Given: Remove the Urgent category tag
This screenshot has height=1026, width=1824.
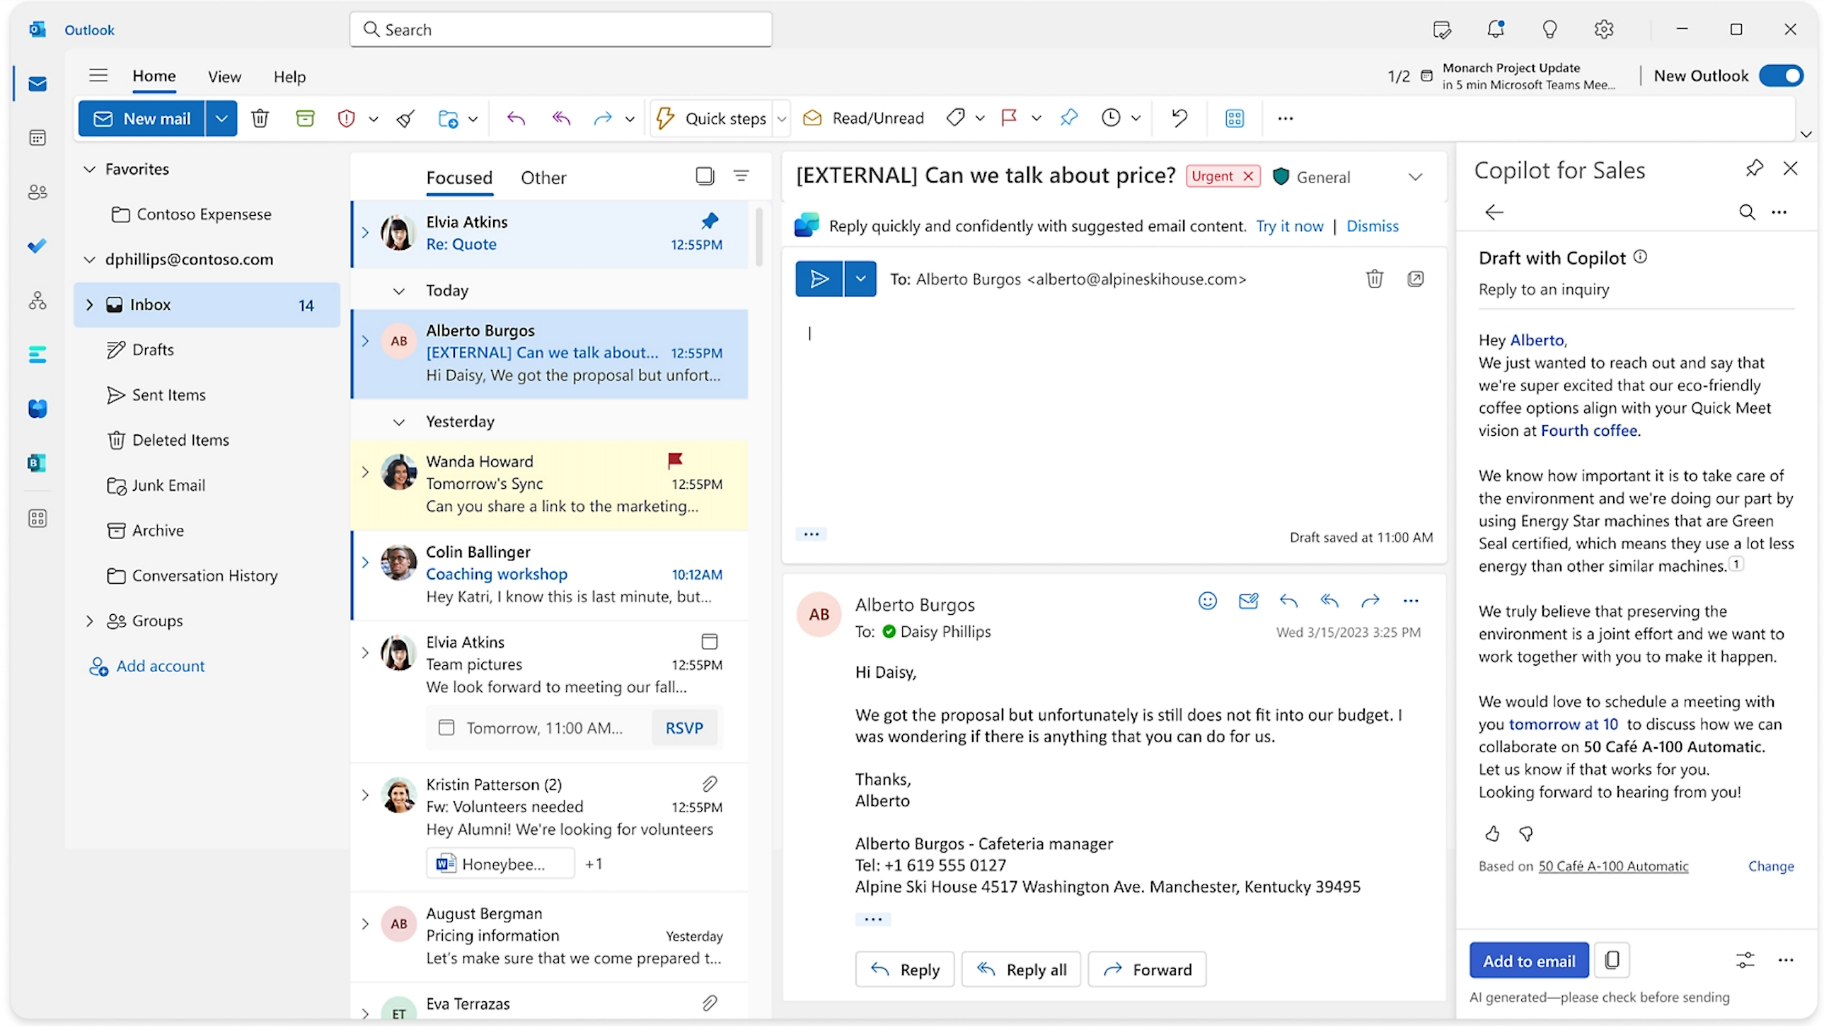Looking at the screenshot, I should pos(1248,176).
